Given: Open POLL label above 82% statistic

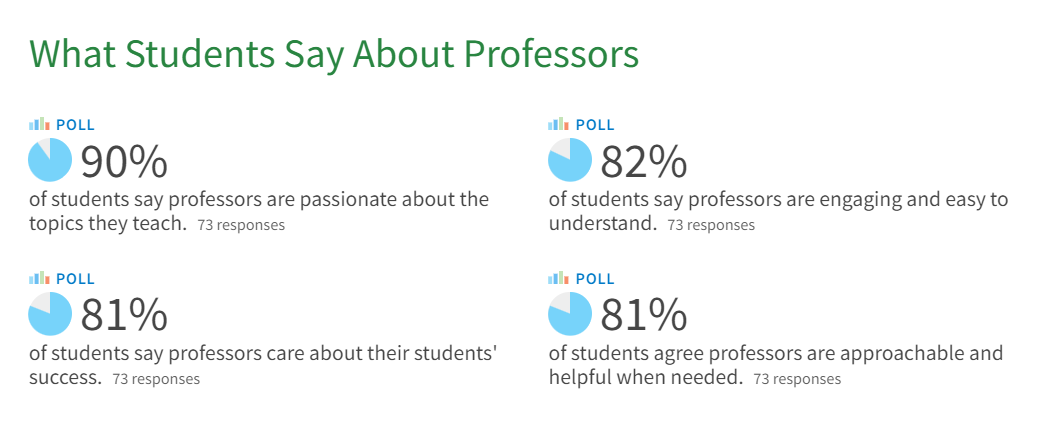Looking at the screenshot, I should click(595, 125).
